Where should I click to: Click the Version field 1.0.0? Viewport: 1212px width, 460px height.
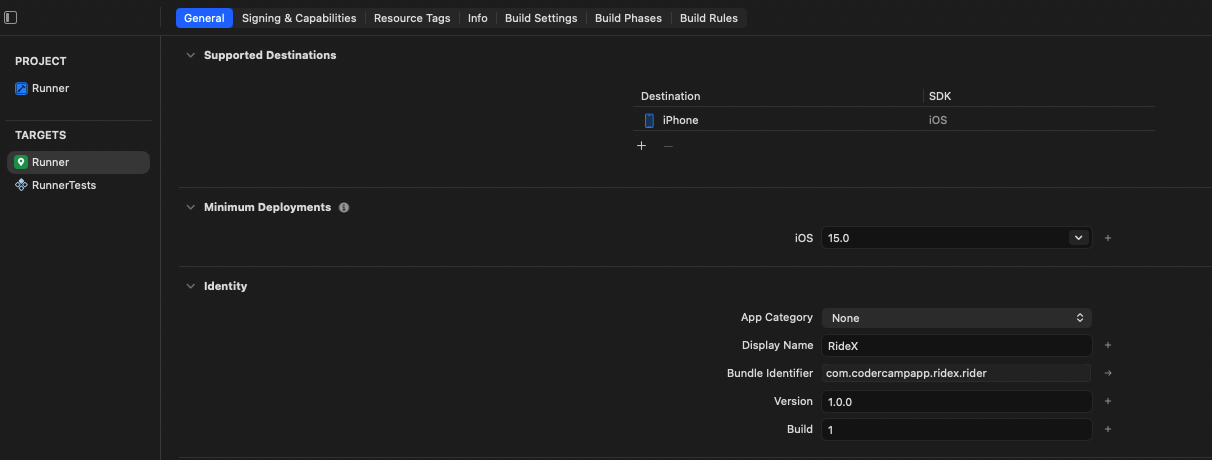pyautogui.click(x=956, y=401)
